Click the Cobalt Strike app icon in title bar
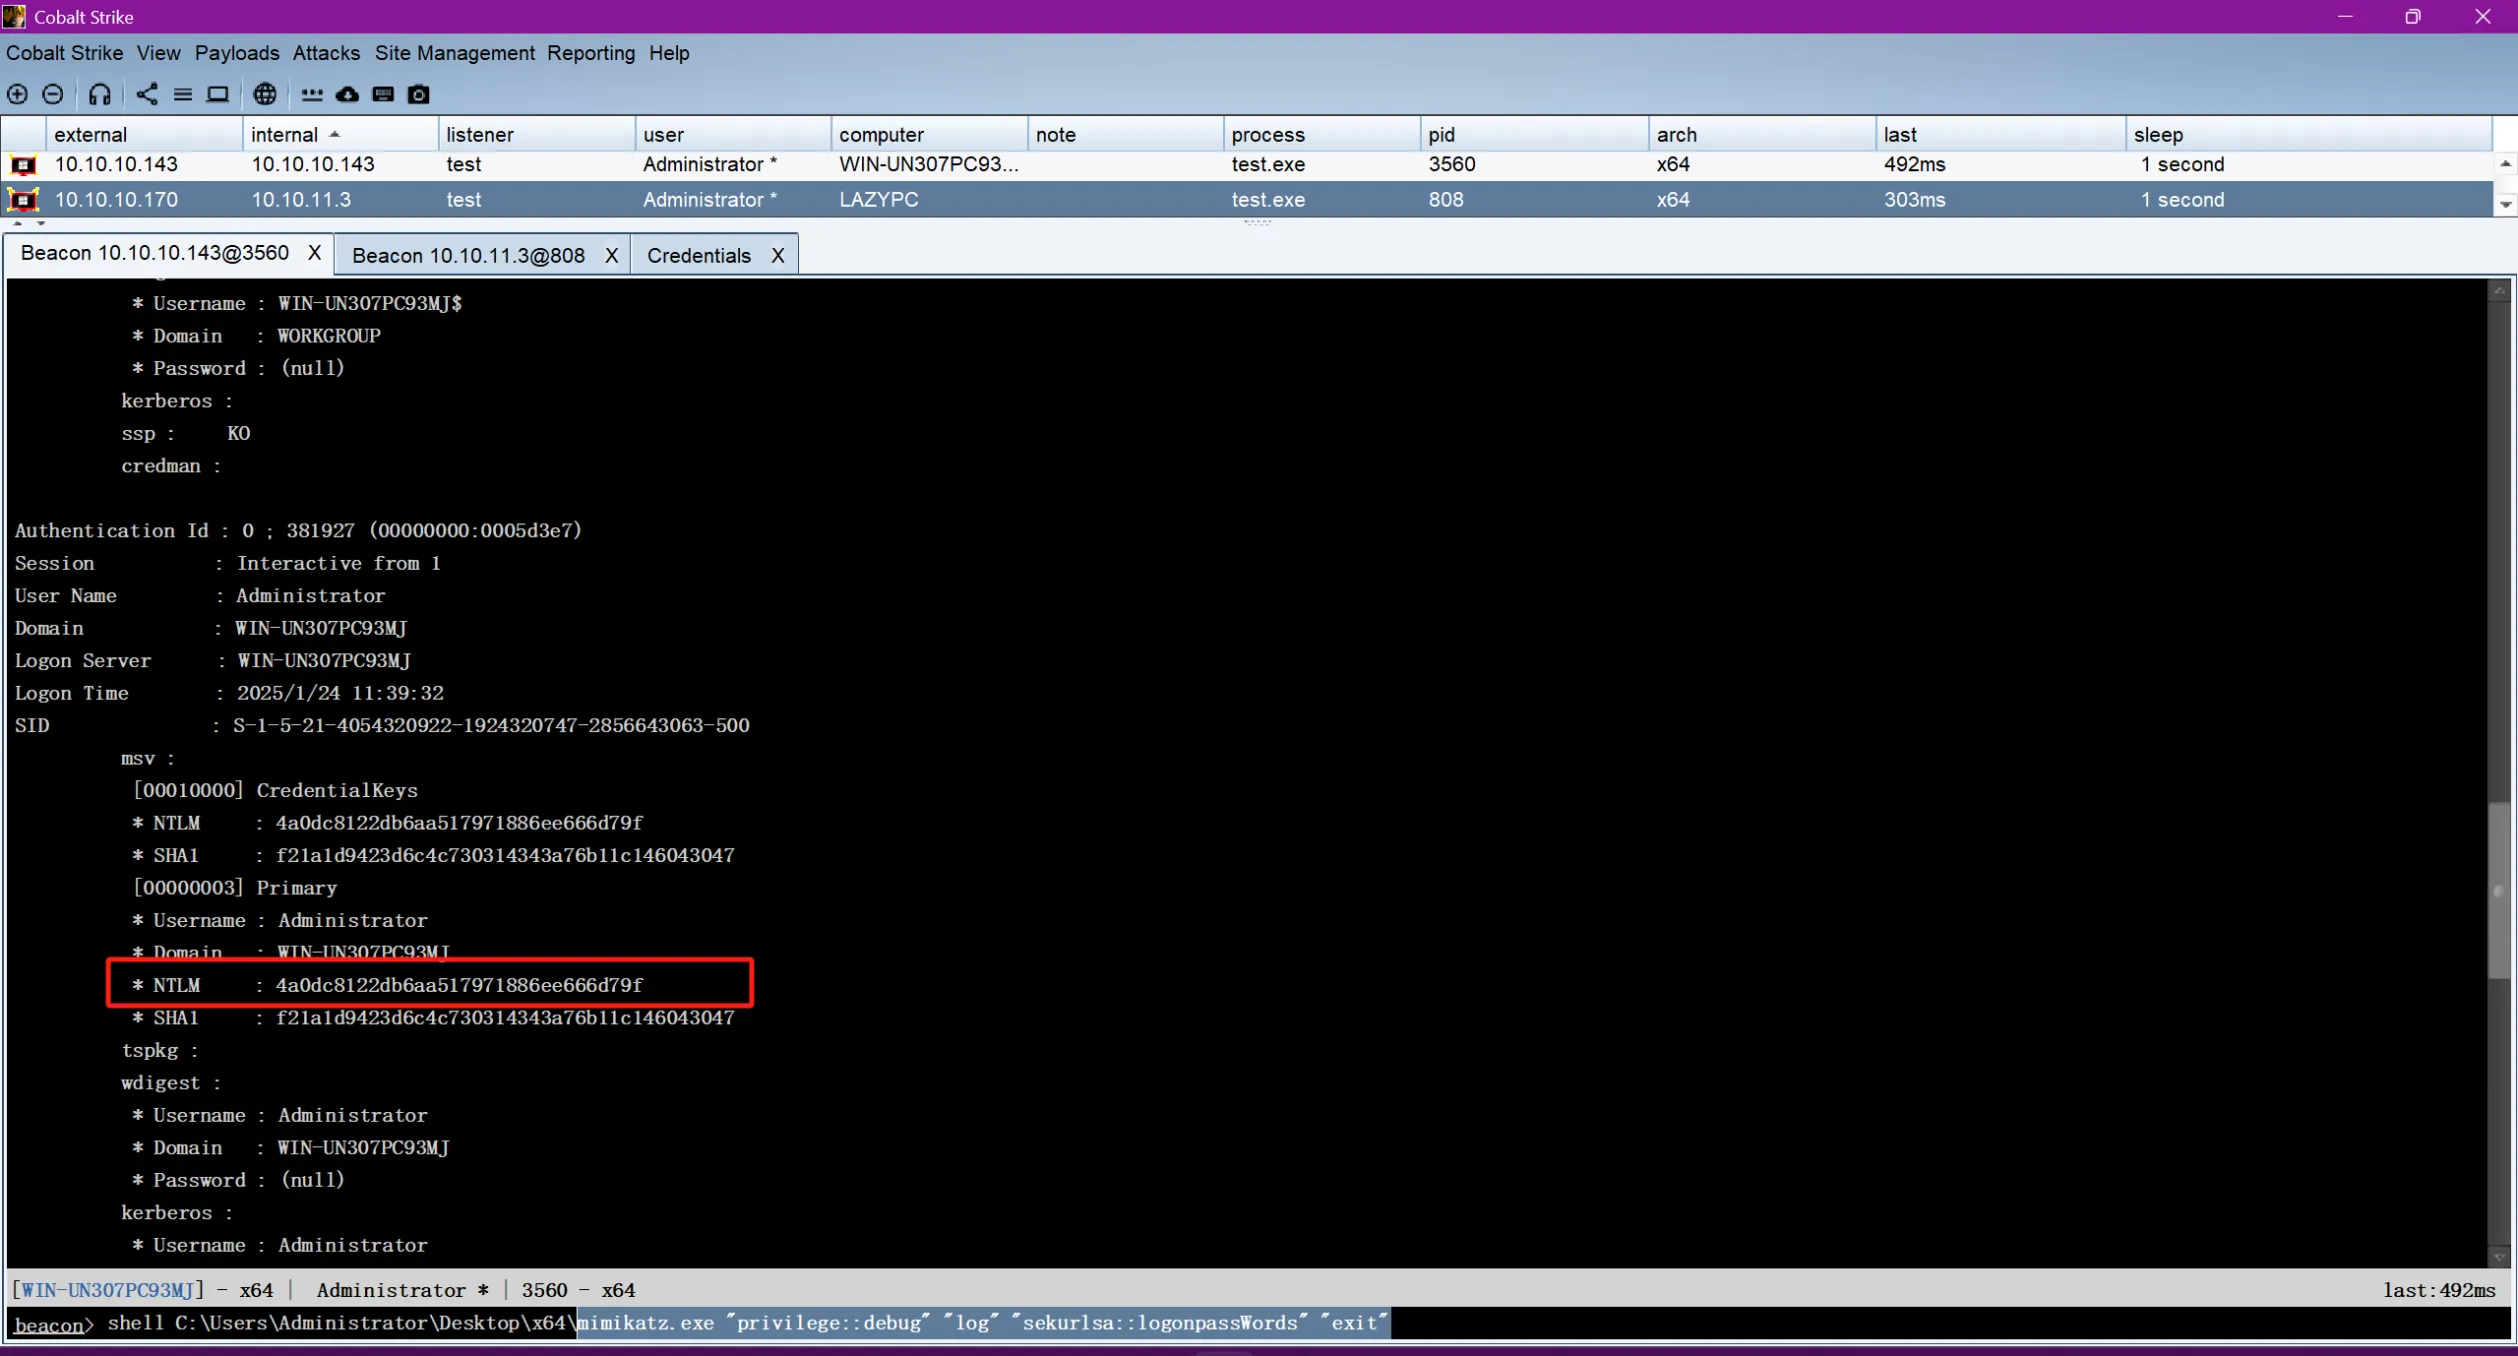This screenshot has height=1356, width=2518. pyautogui.click(x=15, y=16)
